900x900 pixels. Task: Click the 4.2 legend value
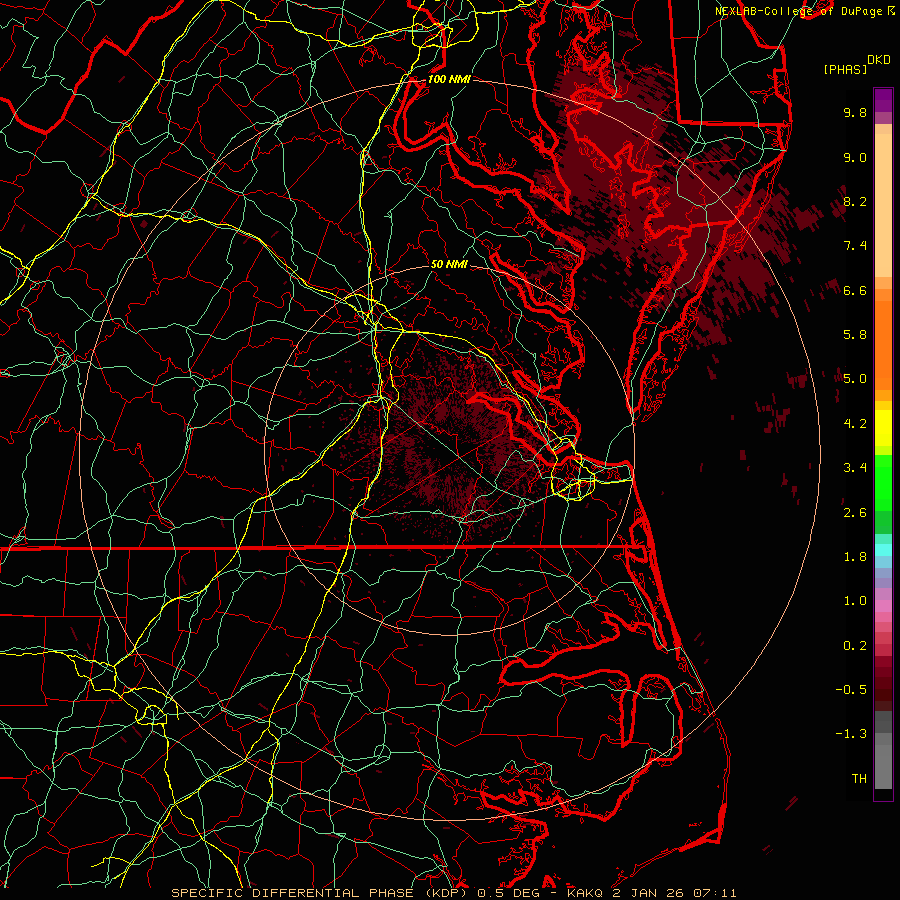click(x=855, y=424)
